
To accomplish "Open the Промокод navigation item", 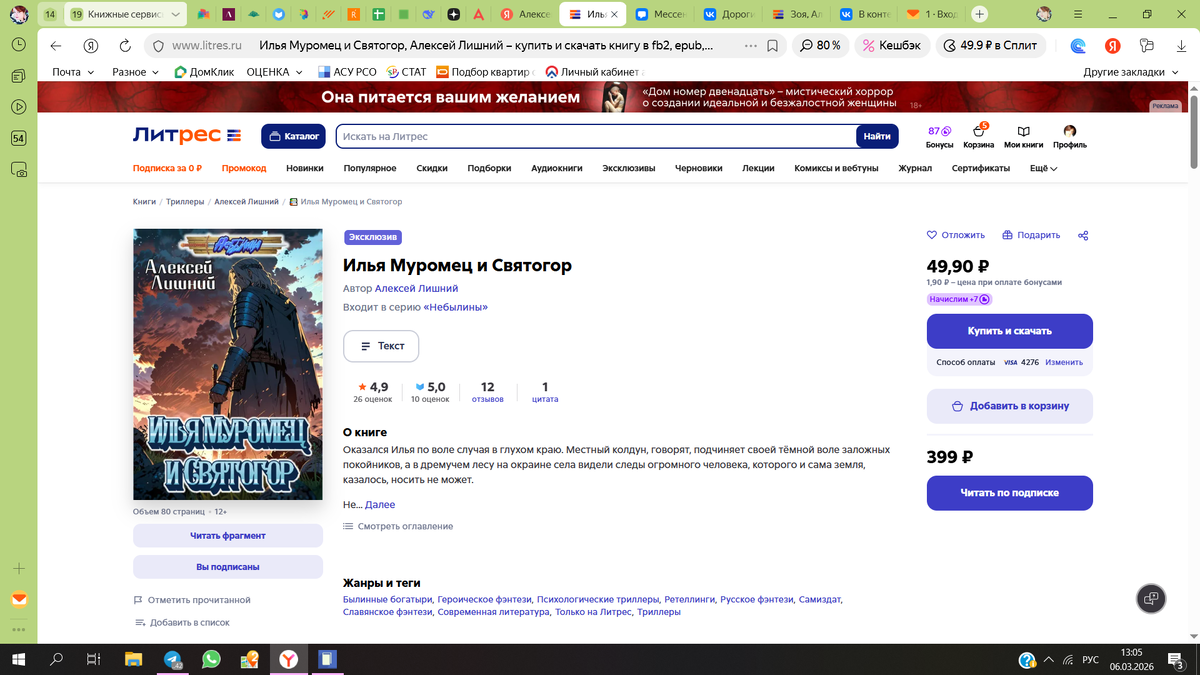I will [x=244, y=168].
